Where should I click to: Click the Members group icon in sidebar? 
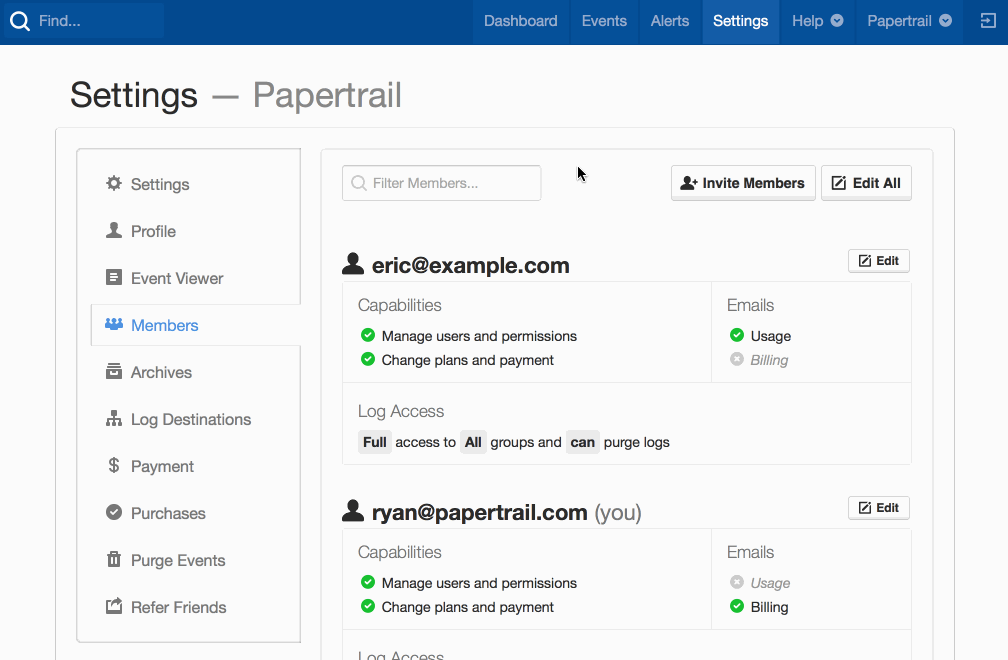click(x=114, y=324)
